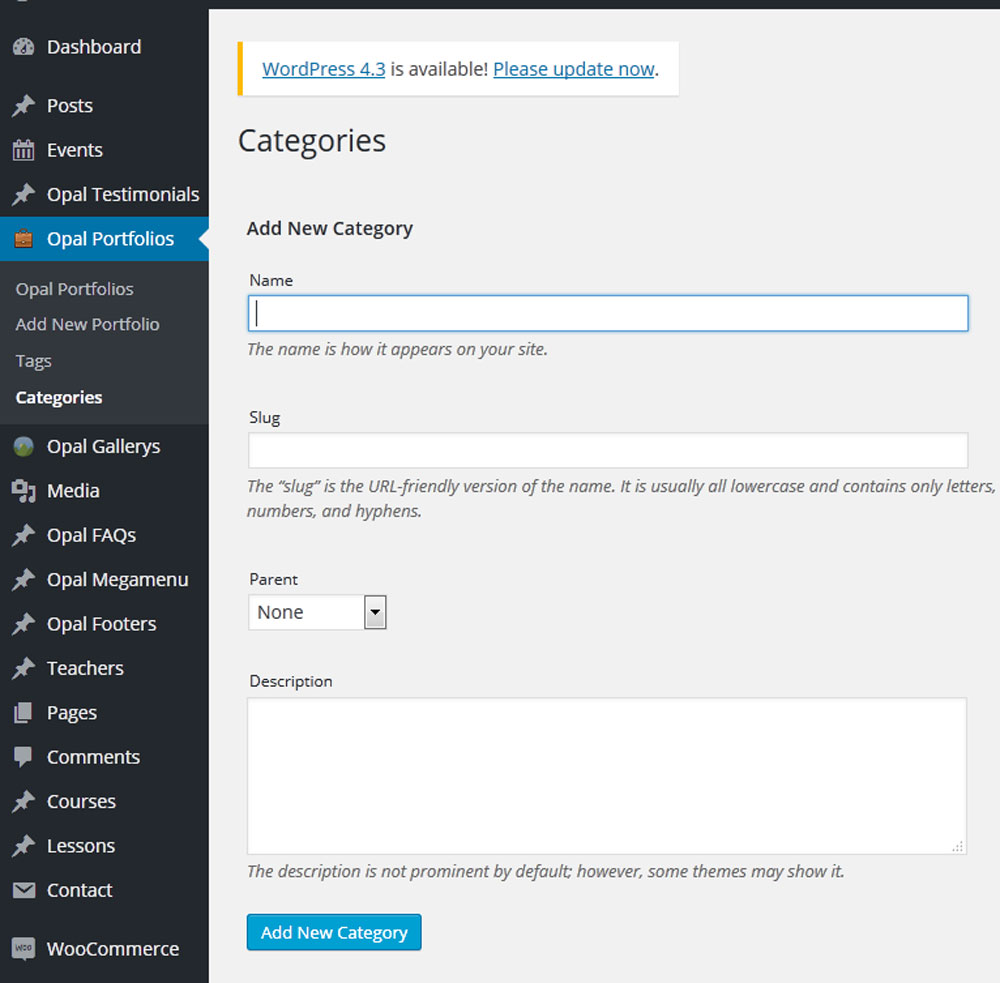Viewport: 1000px width, 983px height.
Task: Click into the Slug input field
Action: click(607, 450)
